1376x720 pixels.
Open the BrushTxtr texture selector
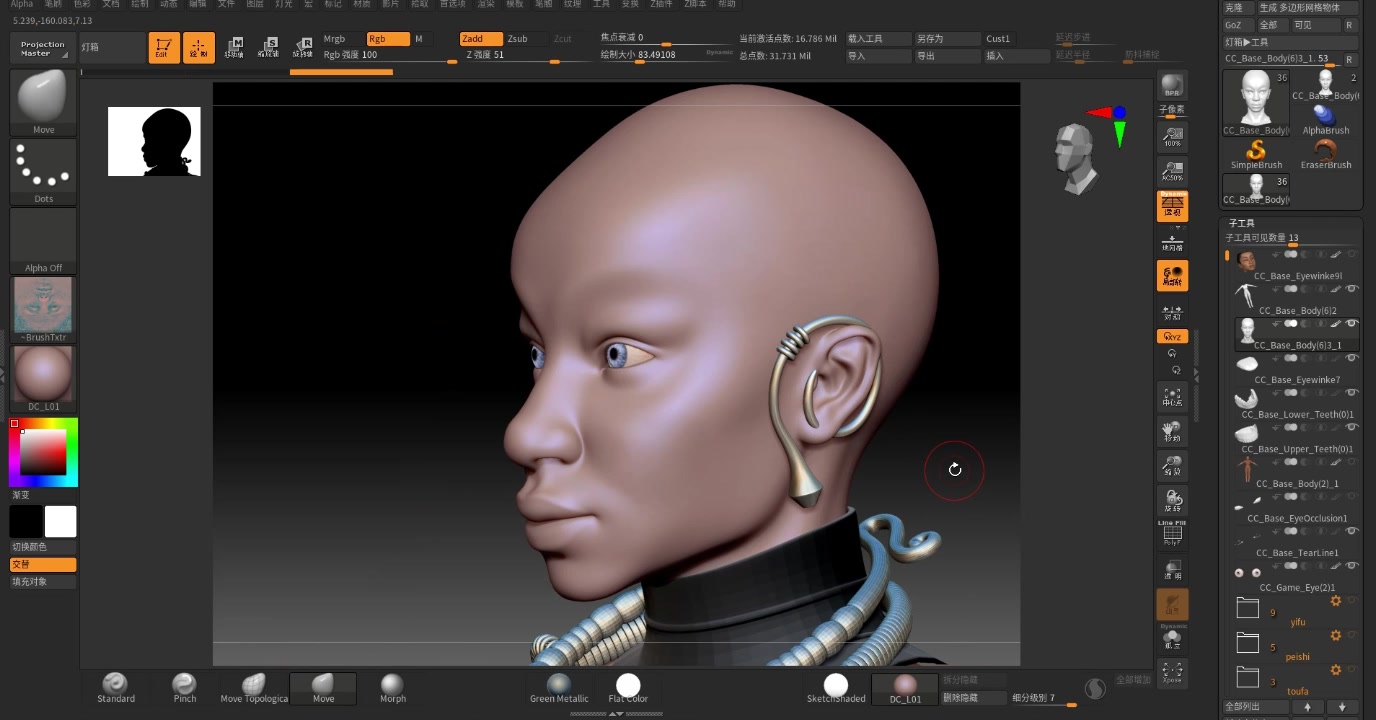[x=43, y=310]
